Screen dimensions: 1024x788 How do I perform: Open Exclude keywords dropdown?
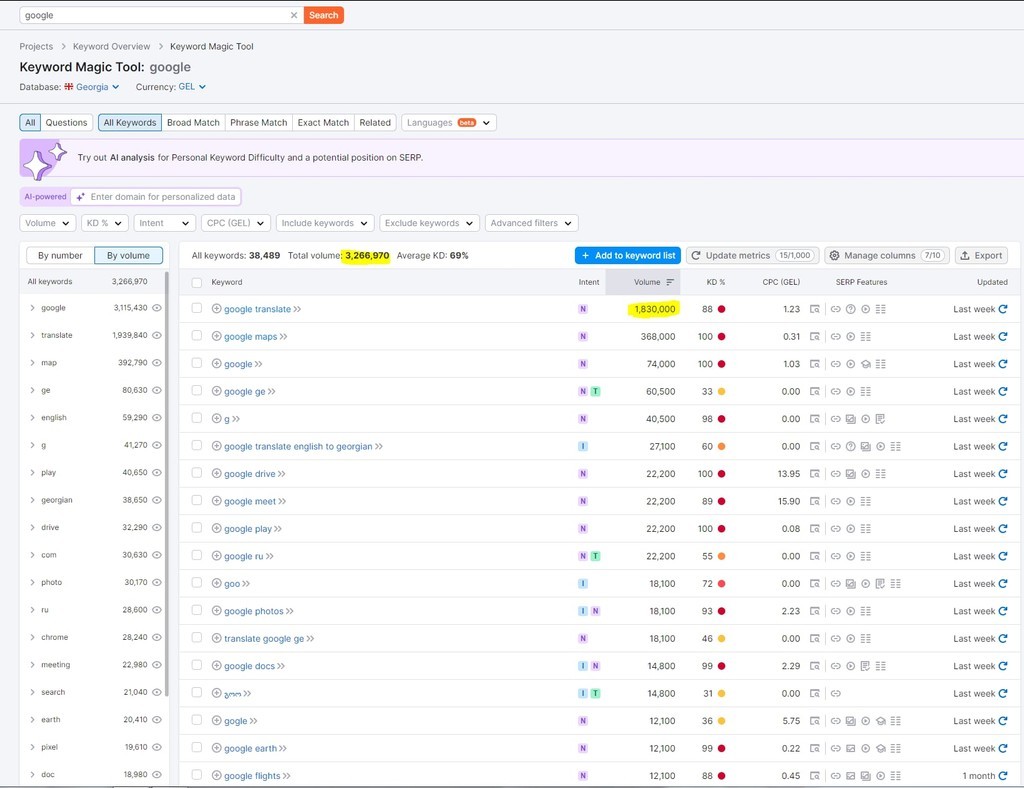[x=429, y=223]
